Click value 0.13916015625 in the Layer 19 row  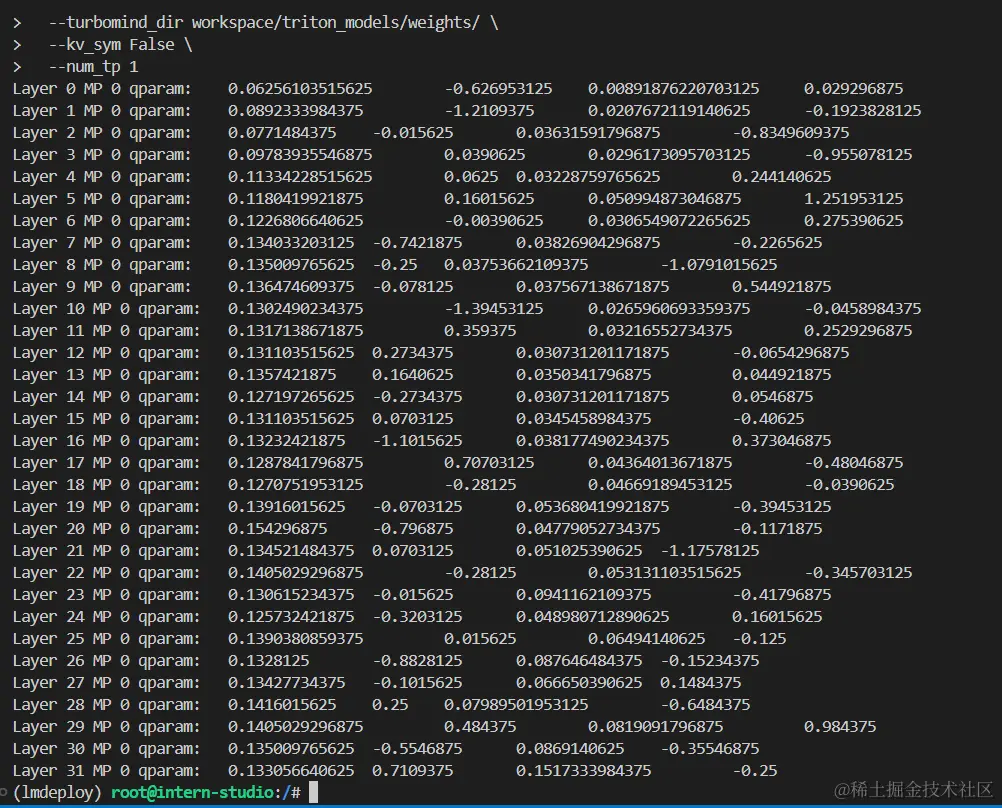coord(286,506)
